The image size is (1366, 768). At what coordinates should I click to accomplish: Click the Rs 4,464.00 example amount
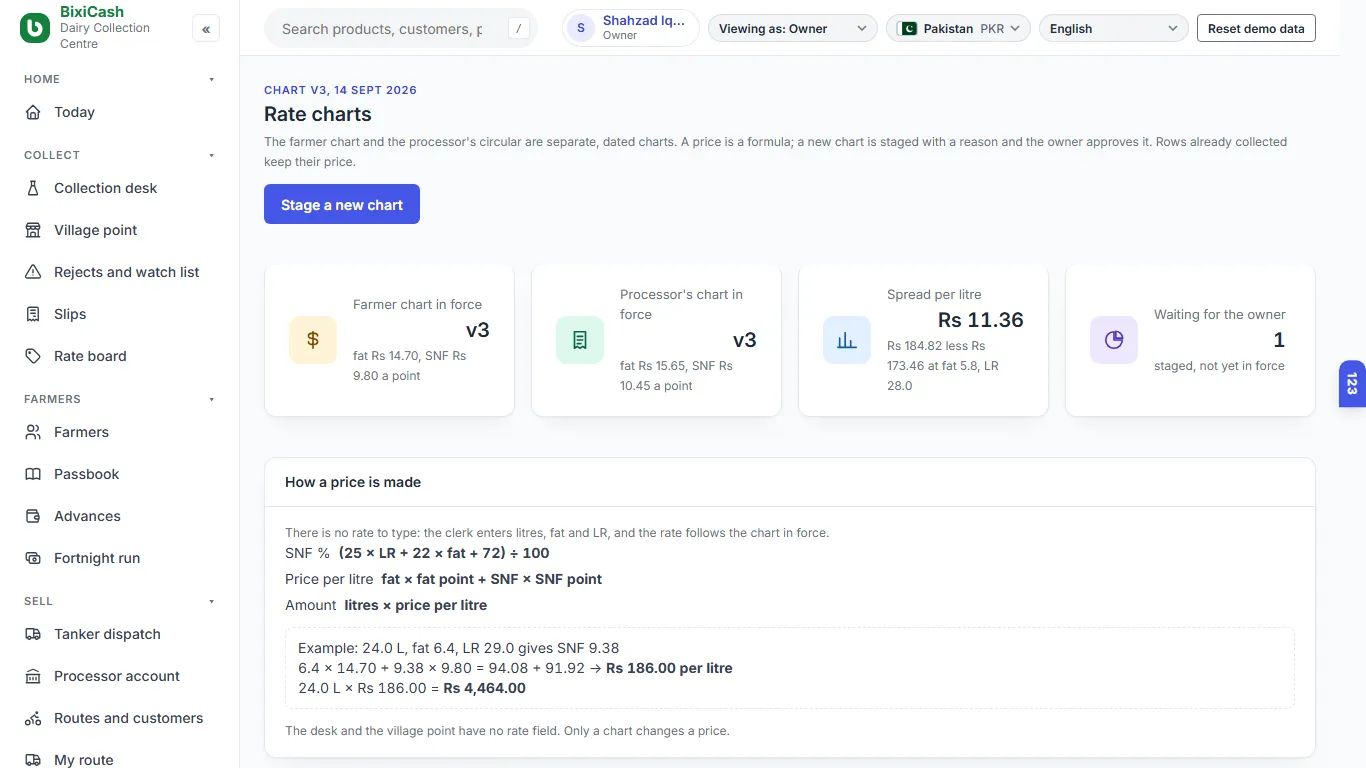coord(485,688)
